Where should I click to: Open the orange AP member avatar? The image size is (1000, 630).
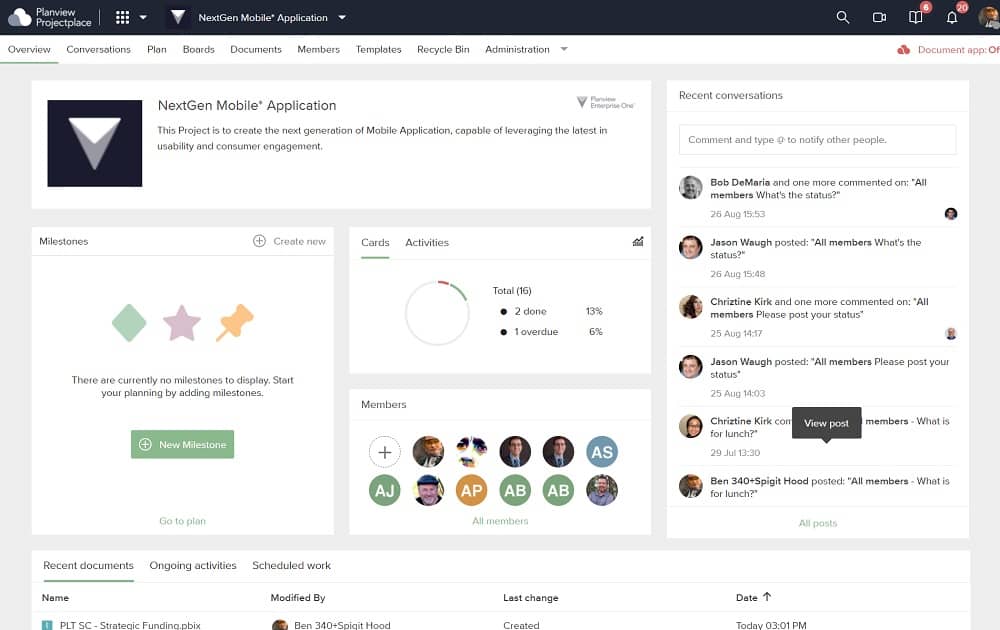(x=471, y=490)
